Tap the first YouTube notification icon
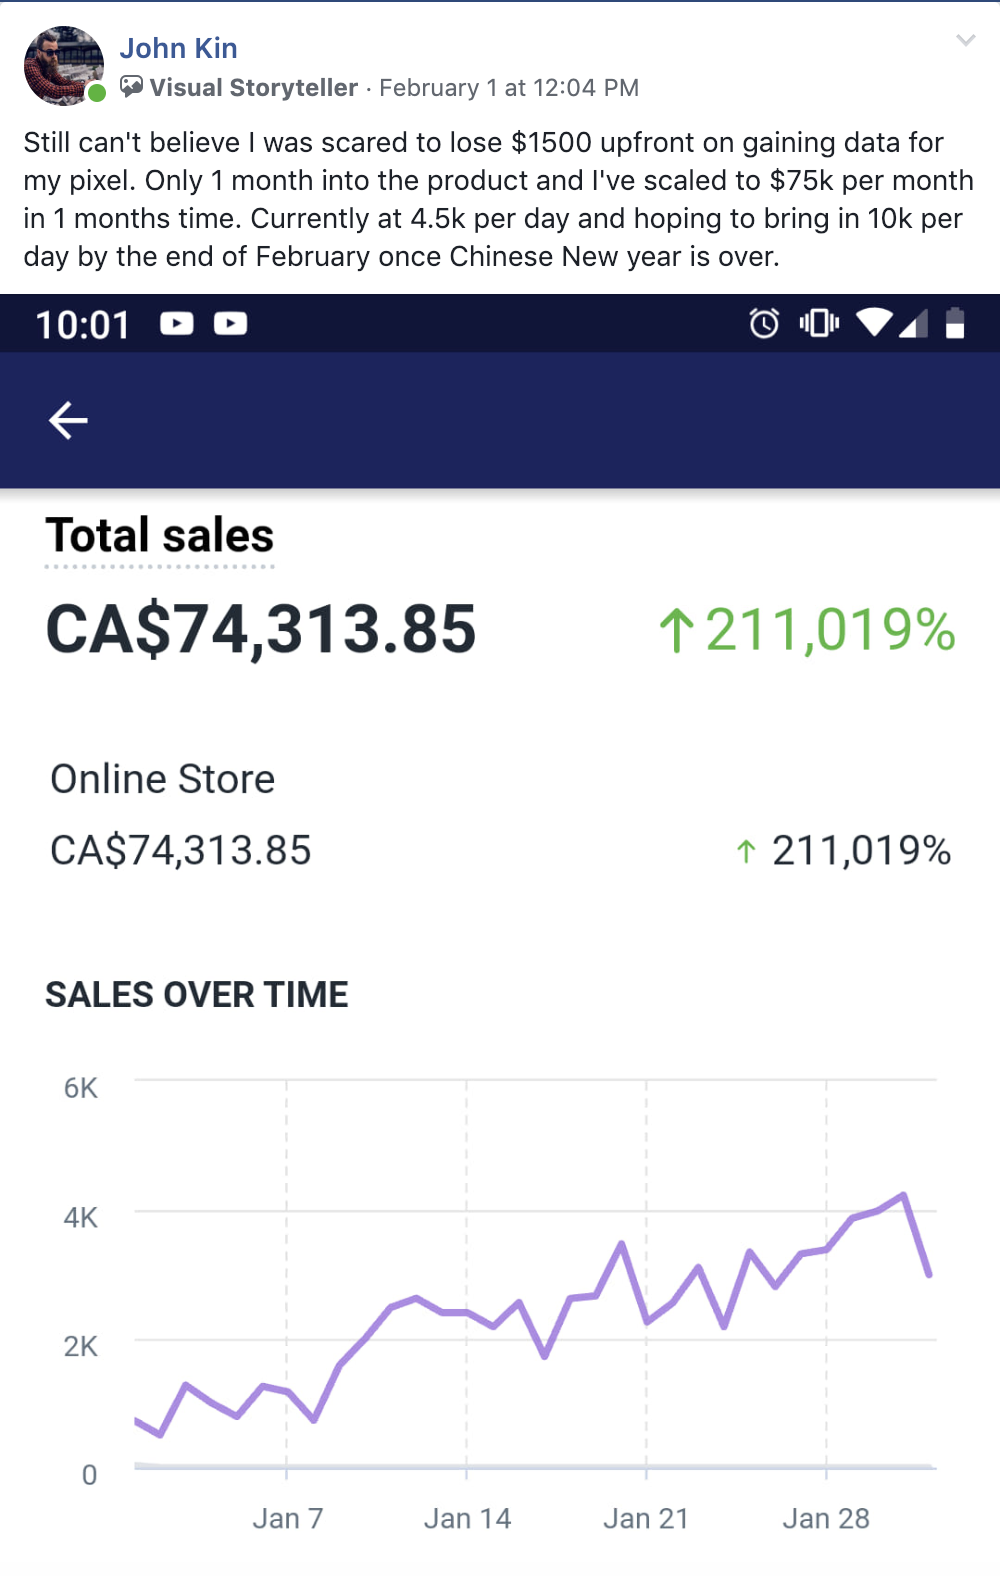The height and width of the screenshot is (1576, 1000). pyautogui.click(x=177, y=323)
